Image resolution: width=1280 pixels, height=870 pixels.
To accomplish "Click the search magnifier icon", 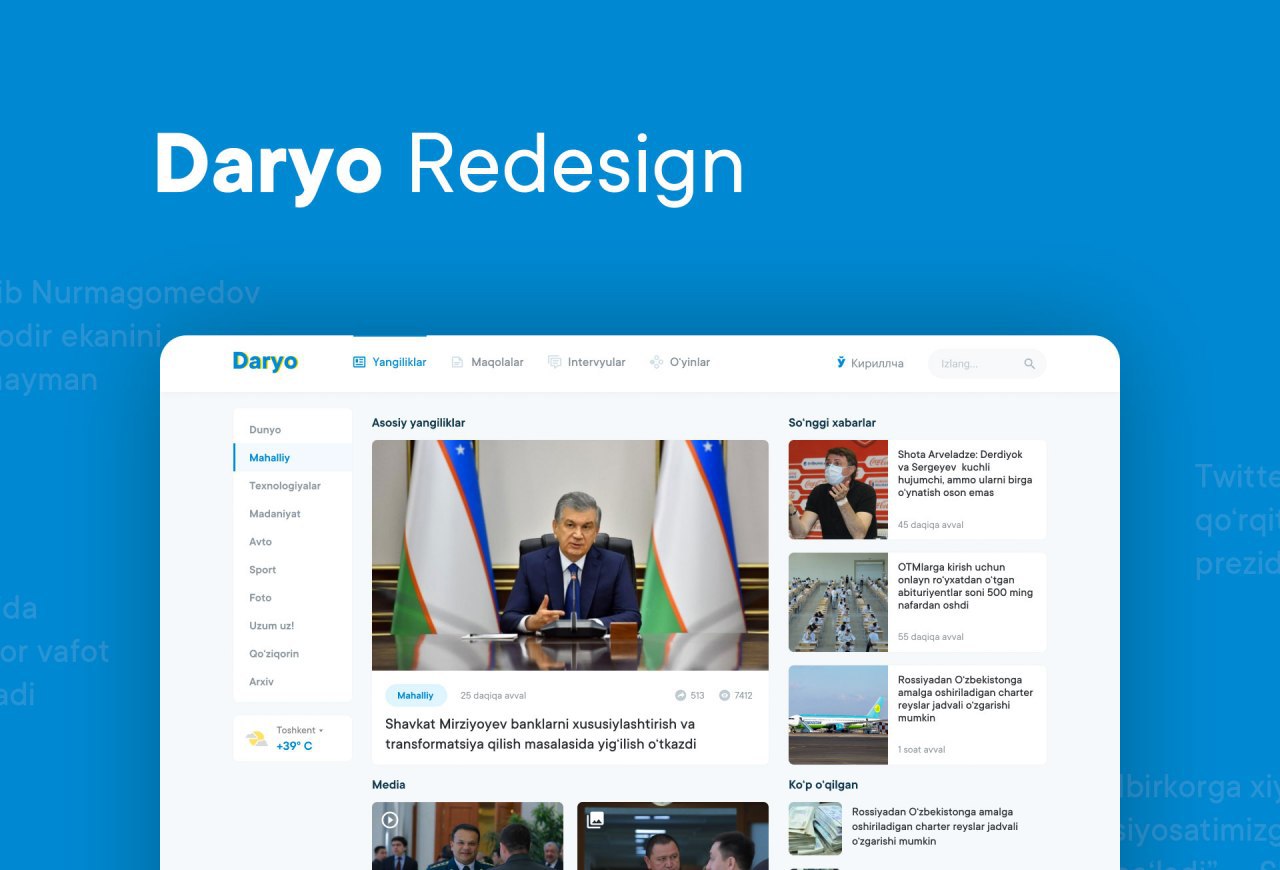I will (x=1029, y=364).
